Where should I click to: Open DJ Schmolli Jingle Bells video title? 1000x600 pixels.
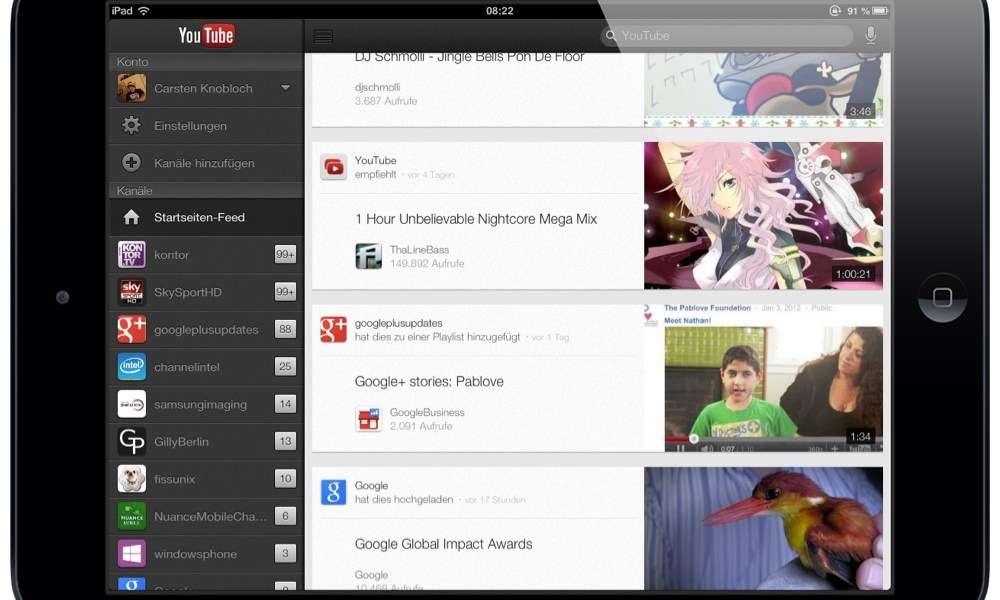click(x=469, y=57)
